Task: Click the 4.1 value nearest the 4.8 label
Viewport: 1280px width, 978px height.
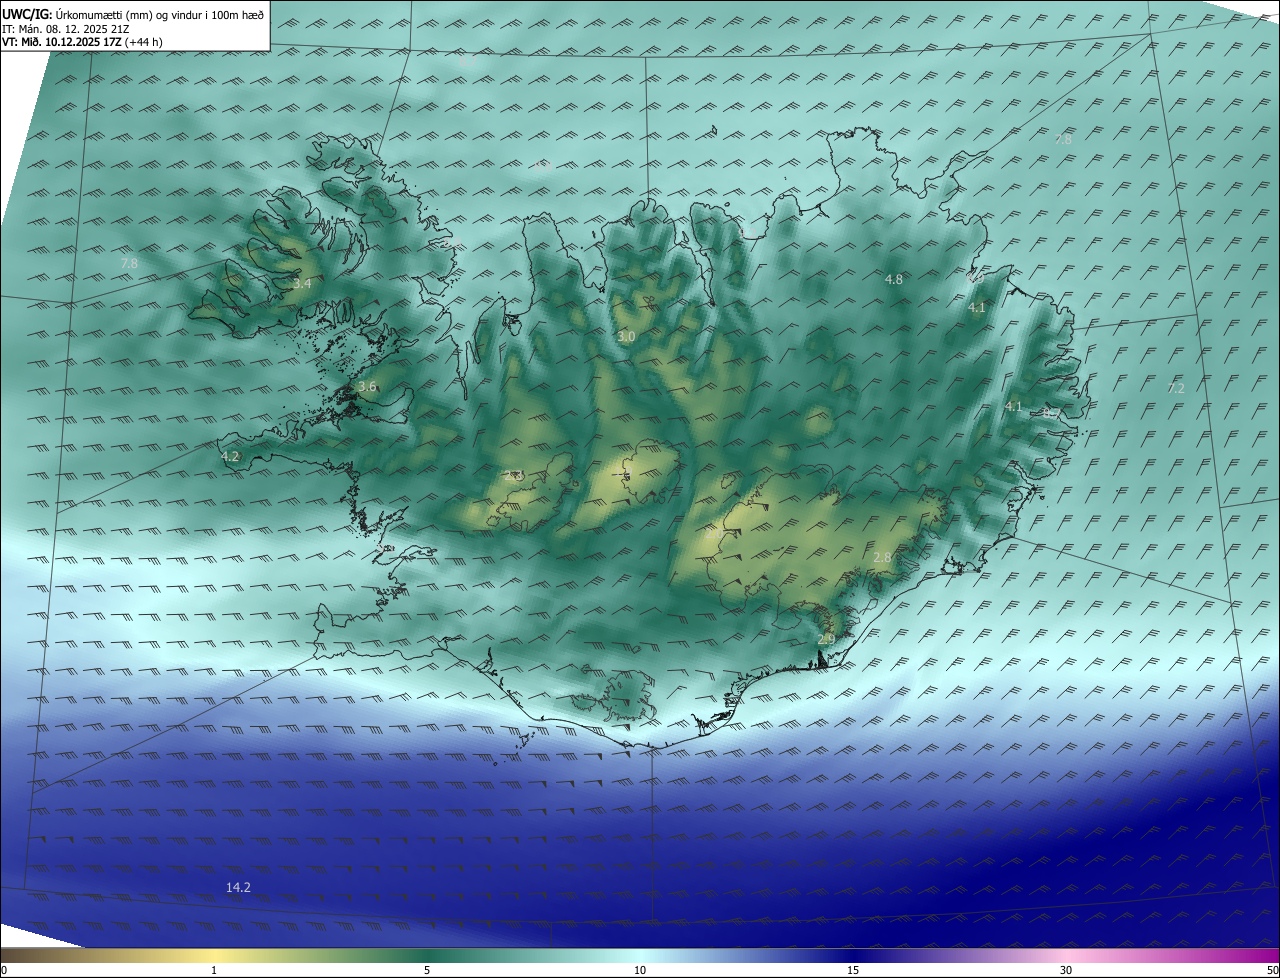Action: coord(977,308)
